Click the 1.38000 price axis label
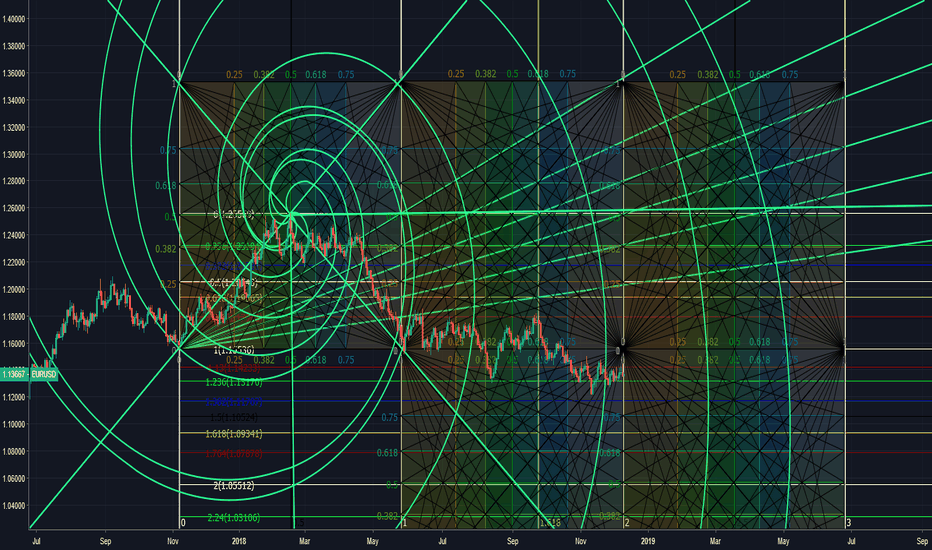This screenshot has width=932, height=550. pyautogui.click(x=14, y=46)
